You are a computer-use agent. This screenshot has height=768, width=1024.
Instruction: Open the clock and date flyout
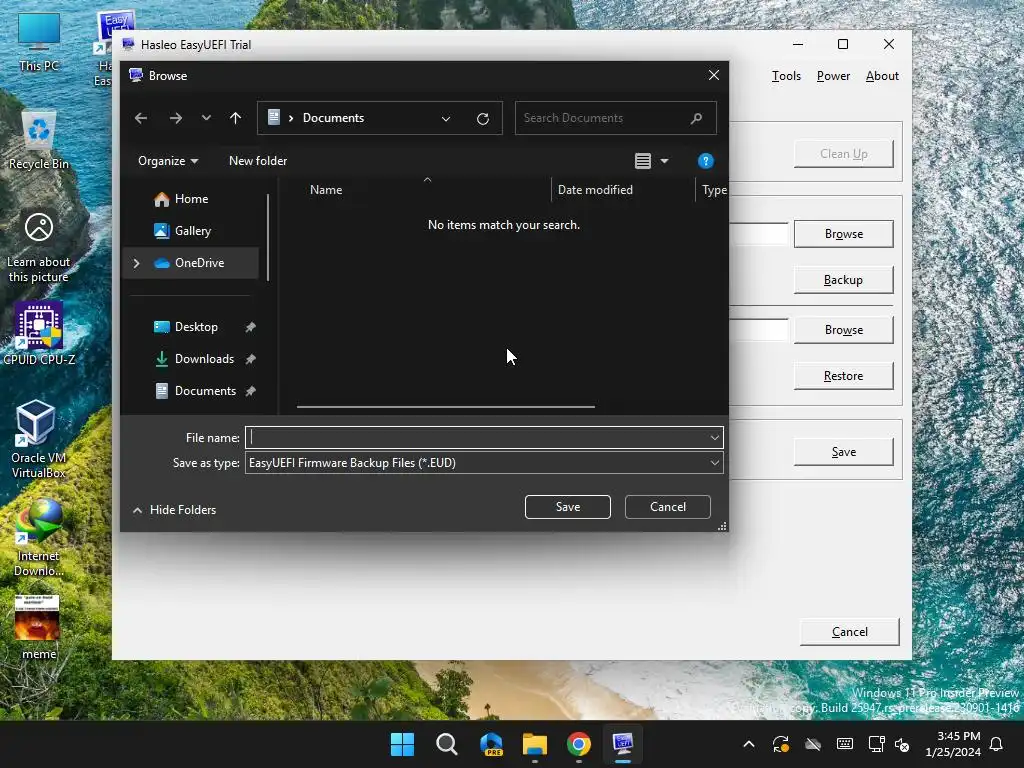click(953, 744)
